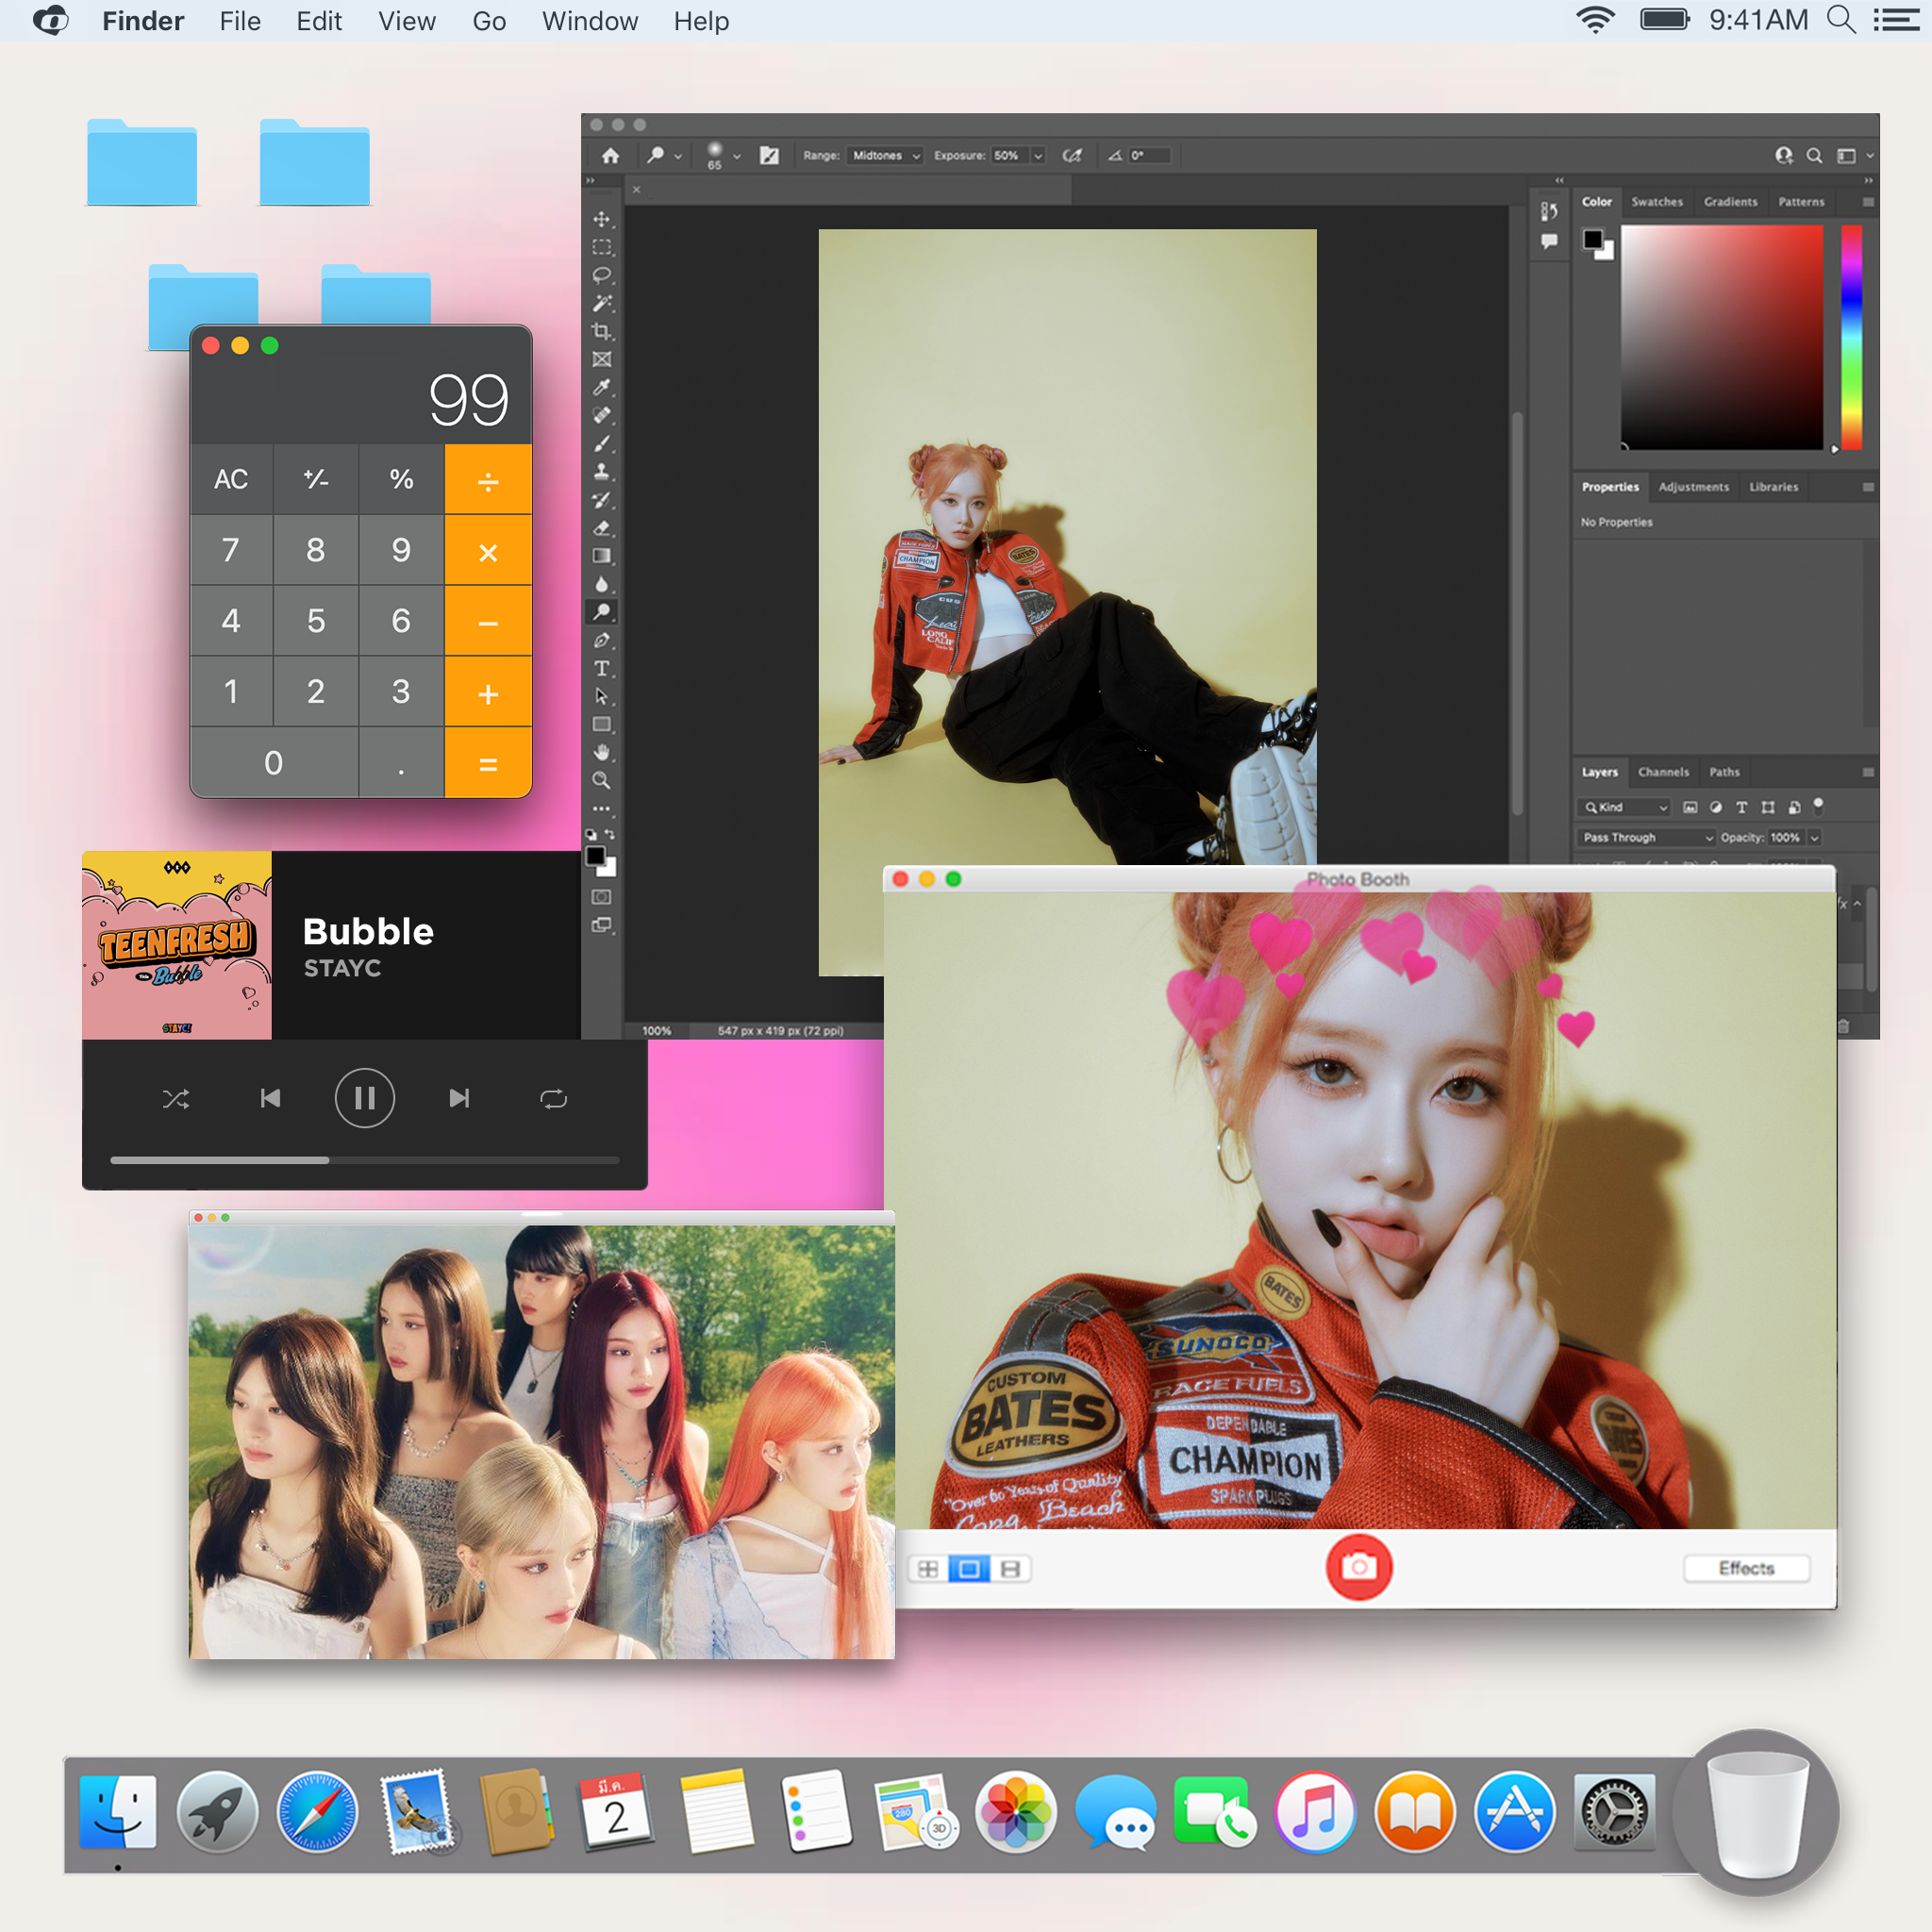Click the Photoshop Home icon
The image size is (1932, 1932).
click(611, 156)
